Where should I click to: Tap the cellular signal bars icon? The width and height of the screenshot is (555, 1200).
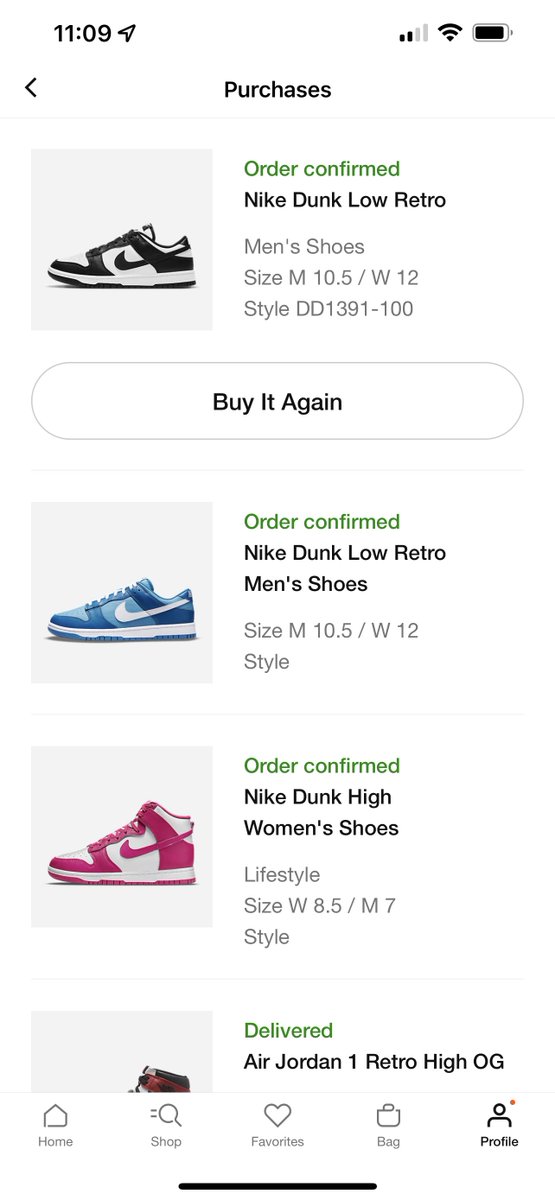pos(413,34)
